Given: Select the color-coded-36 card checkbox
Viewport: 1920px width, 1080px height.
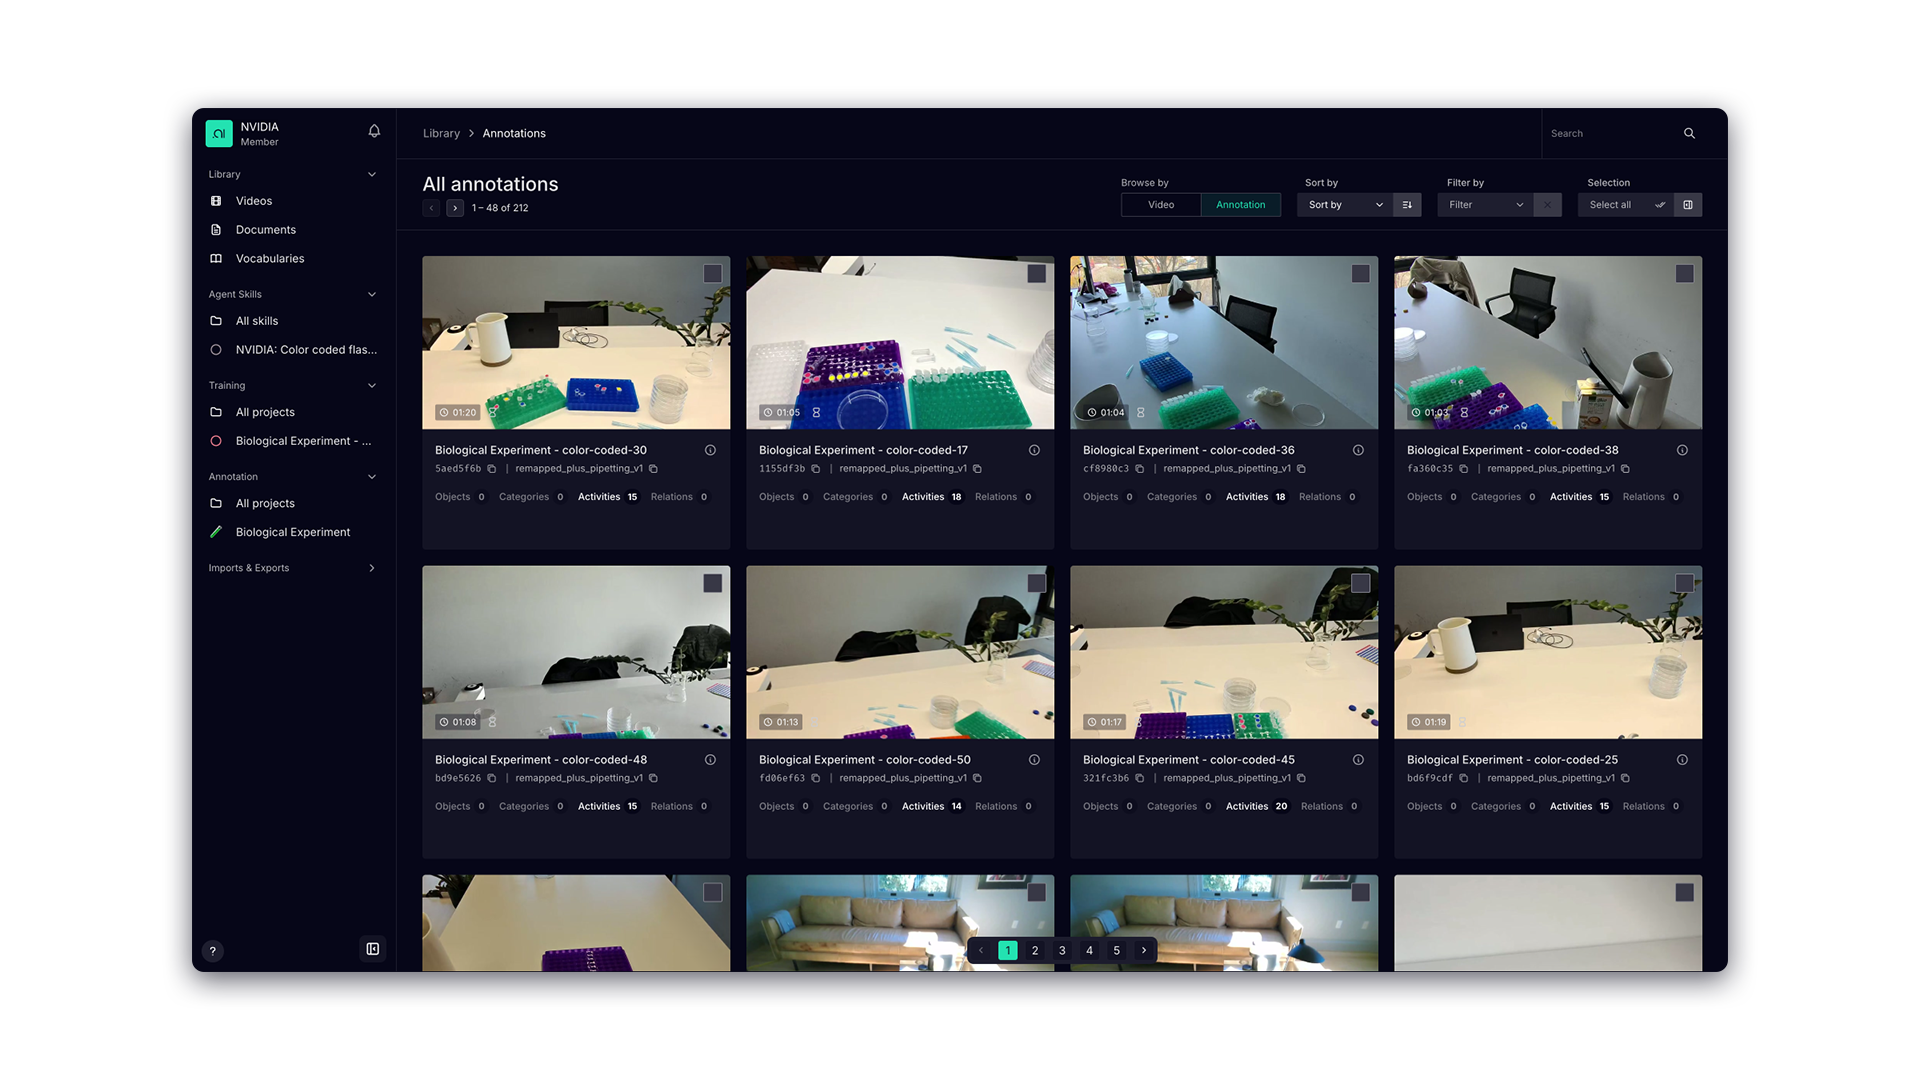Looking at the screenshot, I should pos(1360,273).
